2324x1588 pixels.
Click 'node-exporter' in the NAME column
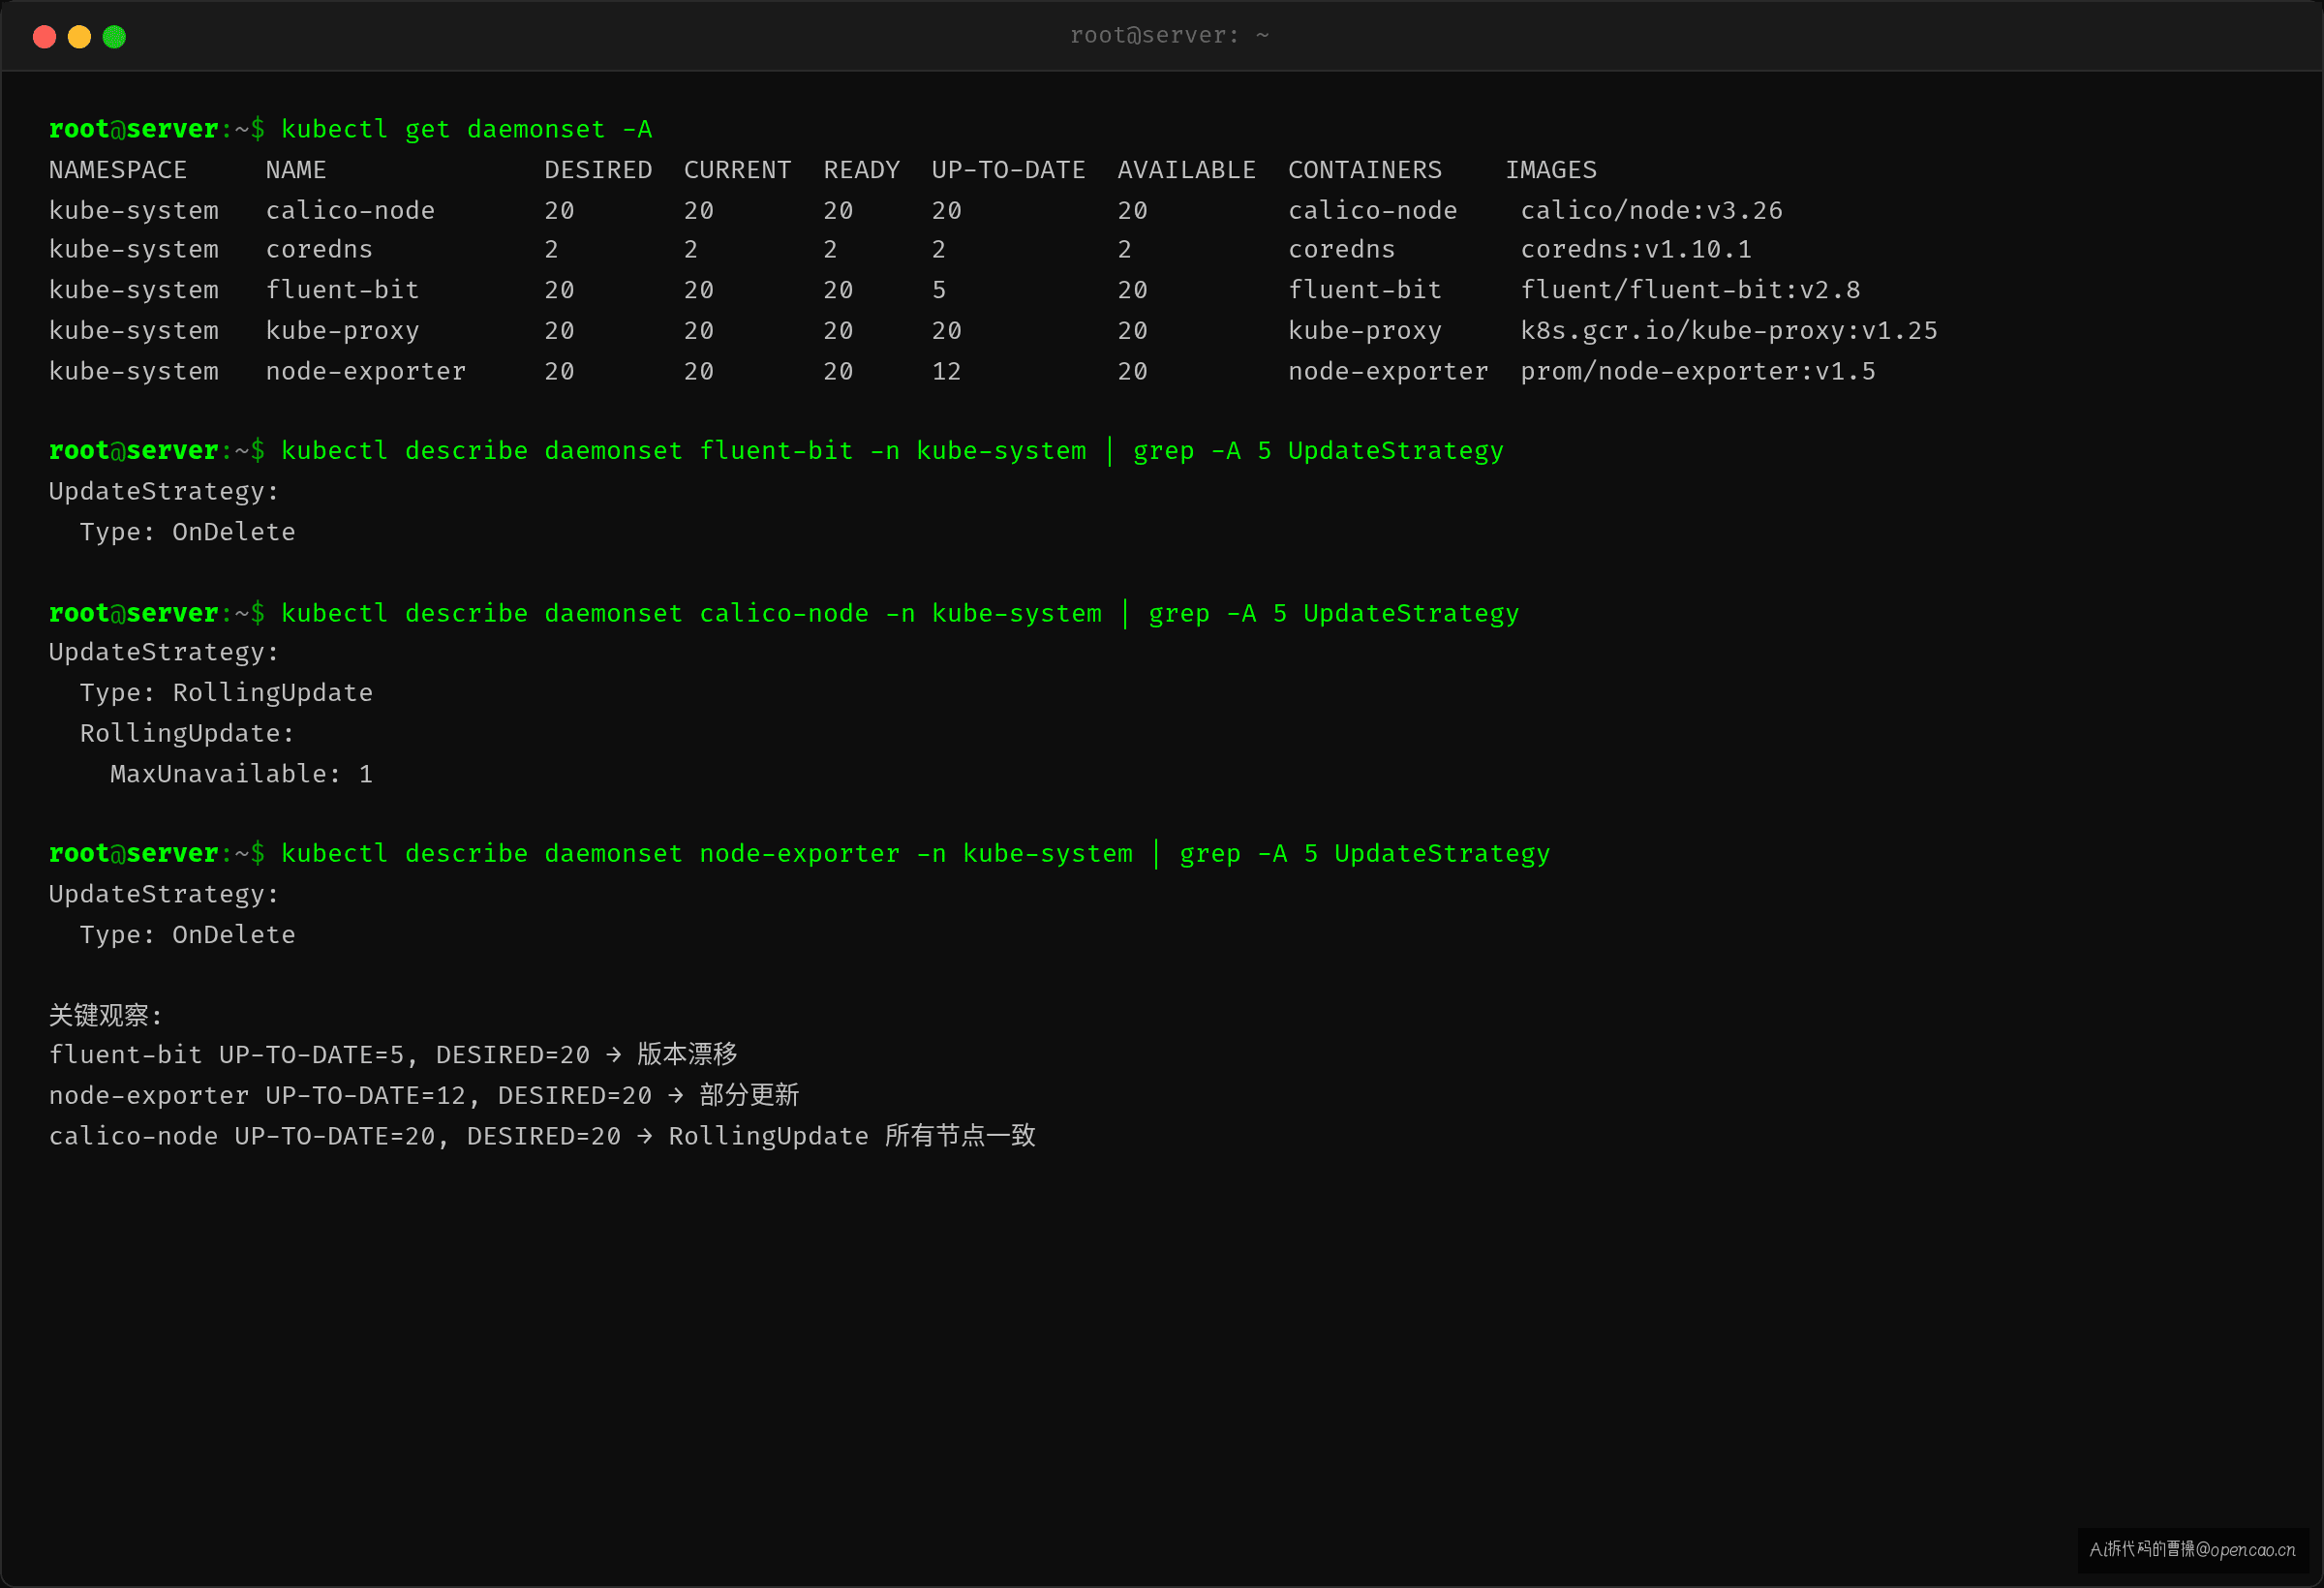click(366, 372)
